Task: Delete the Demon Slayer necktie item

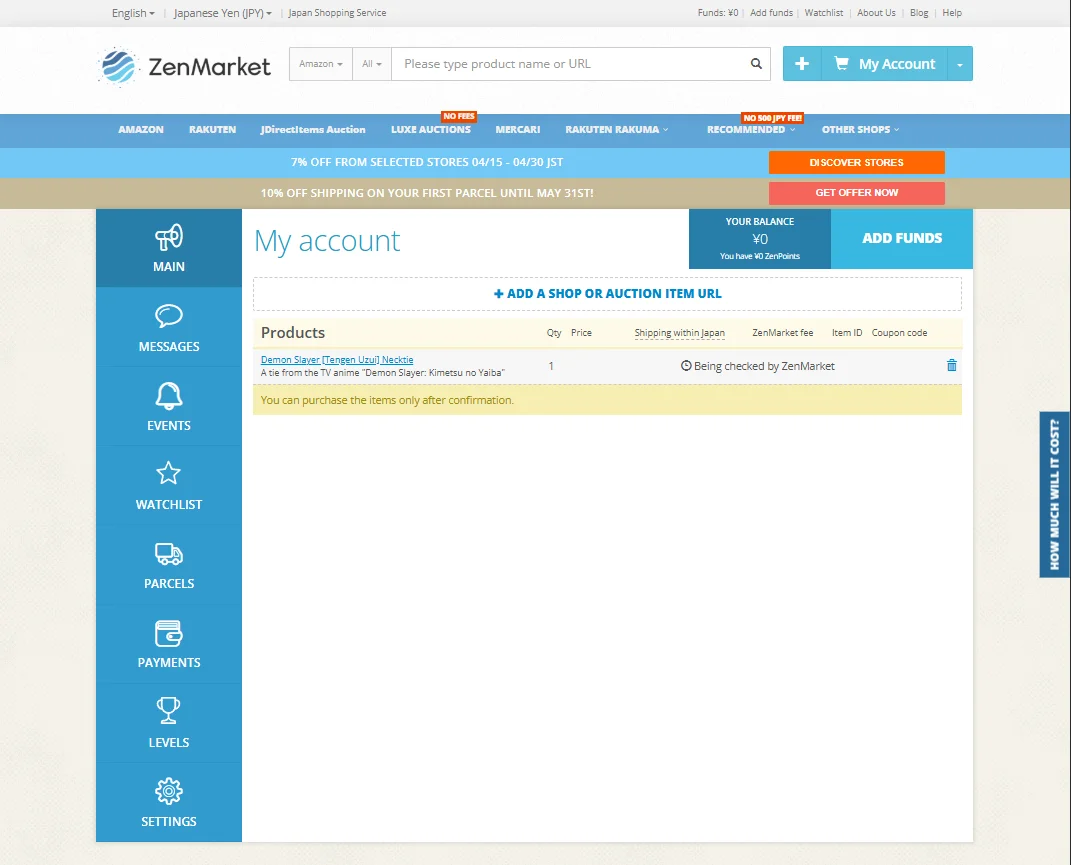Action: [951, 366]
